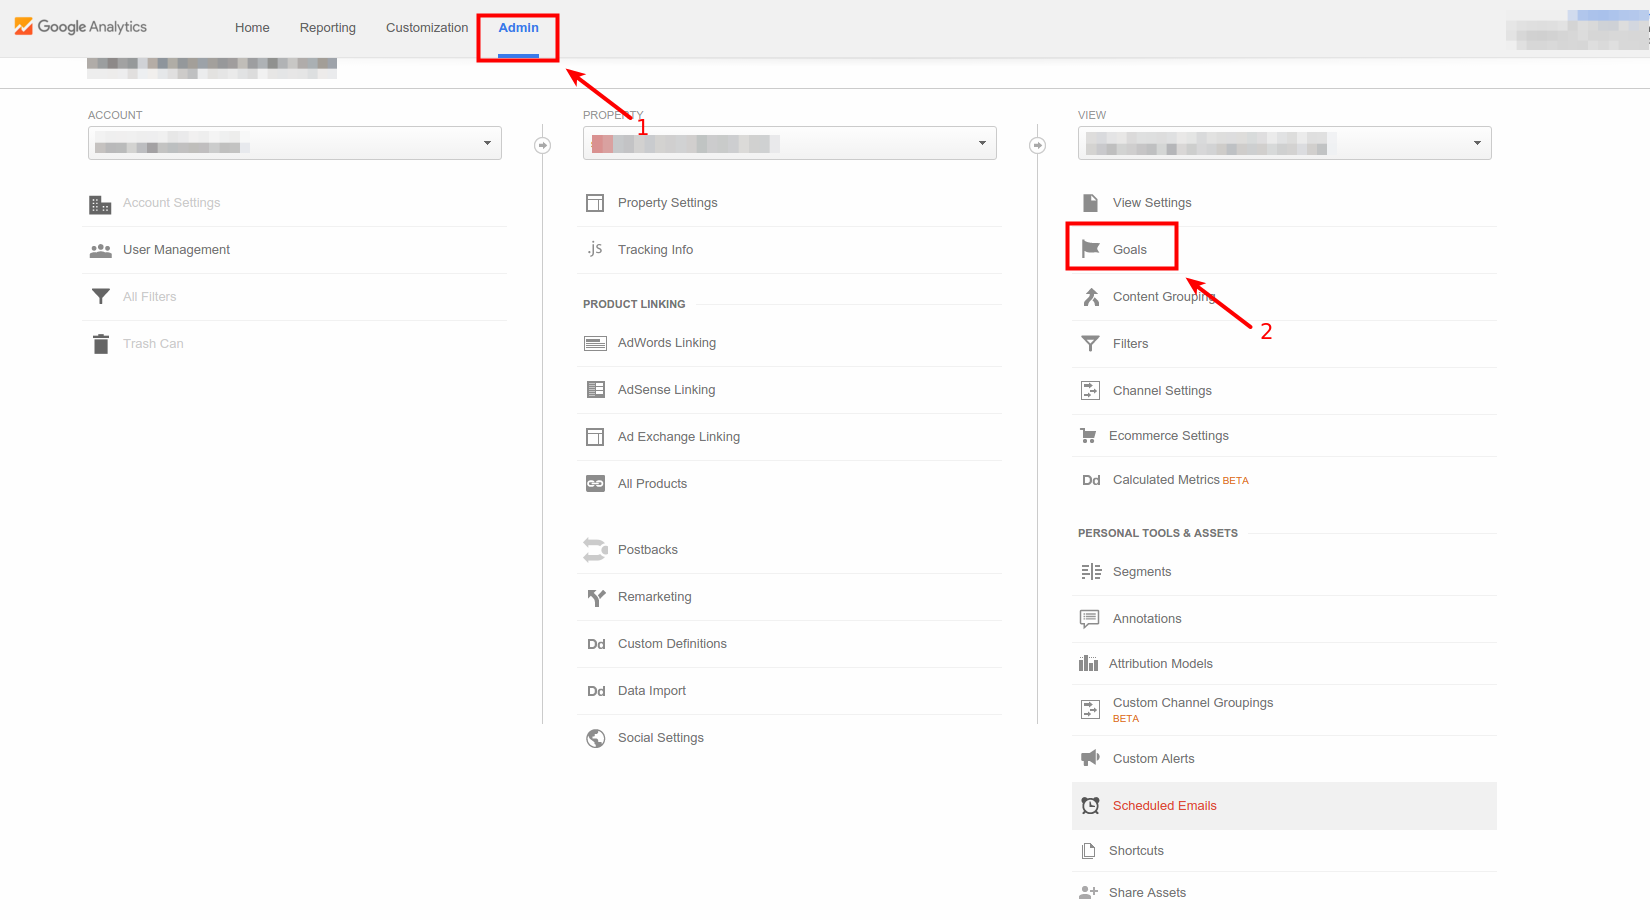Select the Admin tab

pyautogui.click(x=519, y=28)
